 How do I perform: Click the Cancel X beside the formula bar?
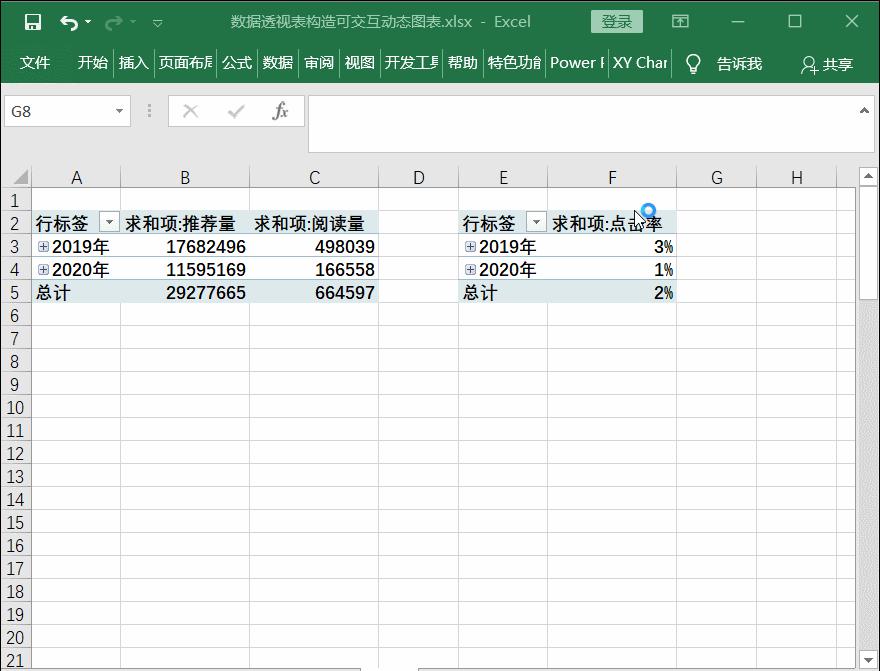pos(190,111)
